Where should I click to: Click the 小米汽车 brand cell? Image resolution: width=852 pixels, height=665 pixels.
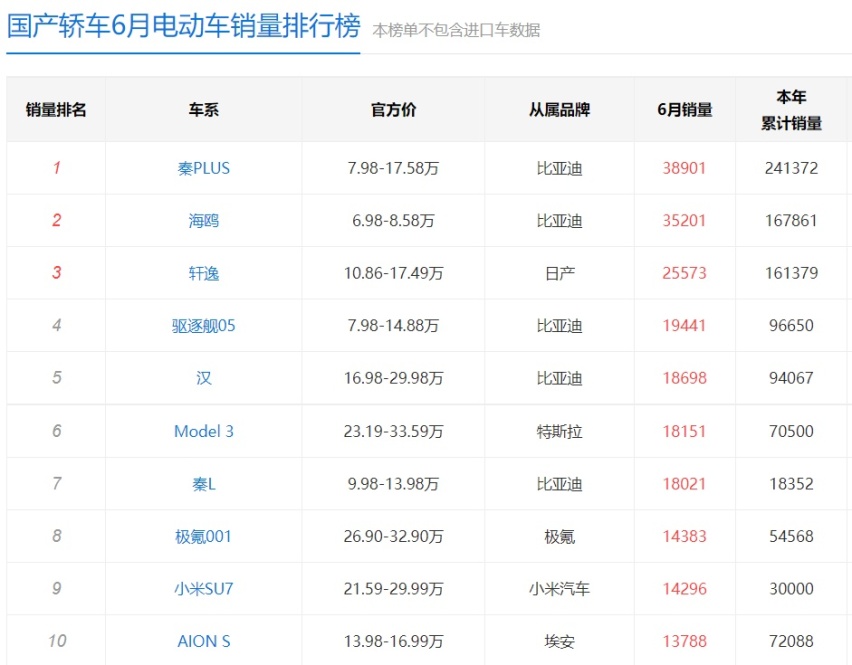tap(560, 589)
